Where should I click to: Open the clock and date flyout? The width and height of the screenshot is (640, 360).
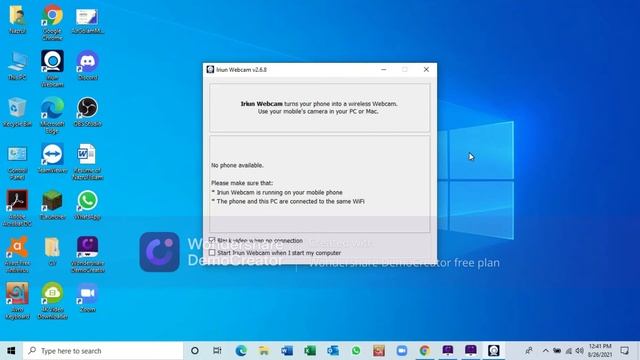tap(600, 351)
